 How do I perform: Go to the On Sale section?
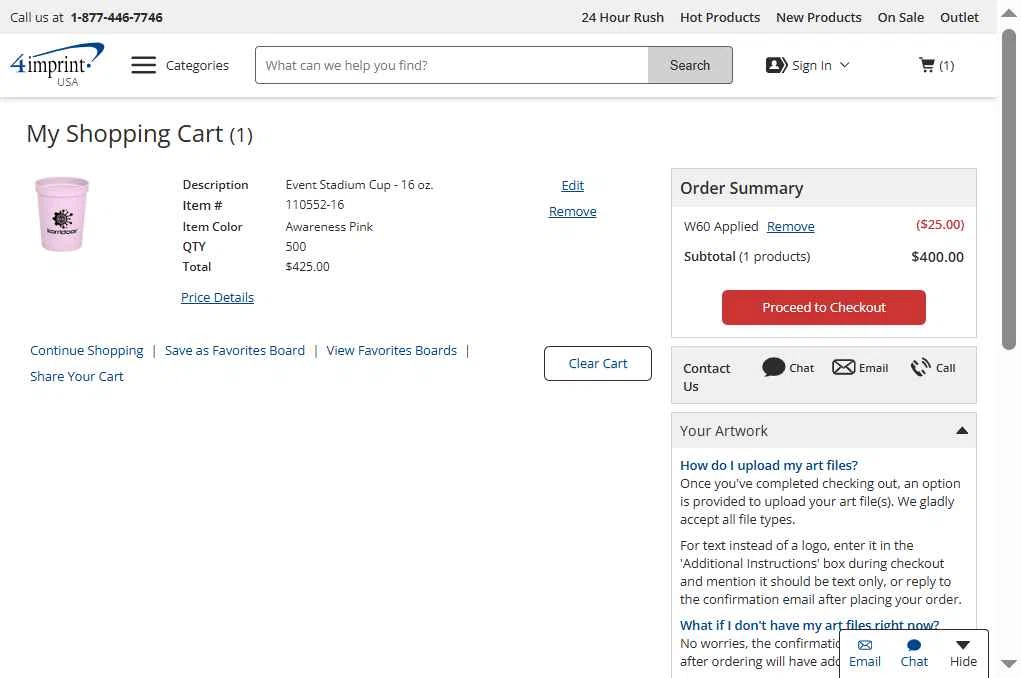coord(900,17)
